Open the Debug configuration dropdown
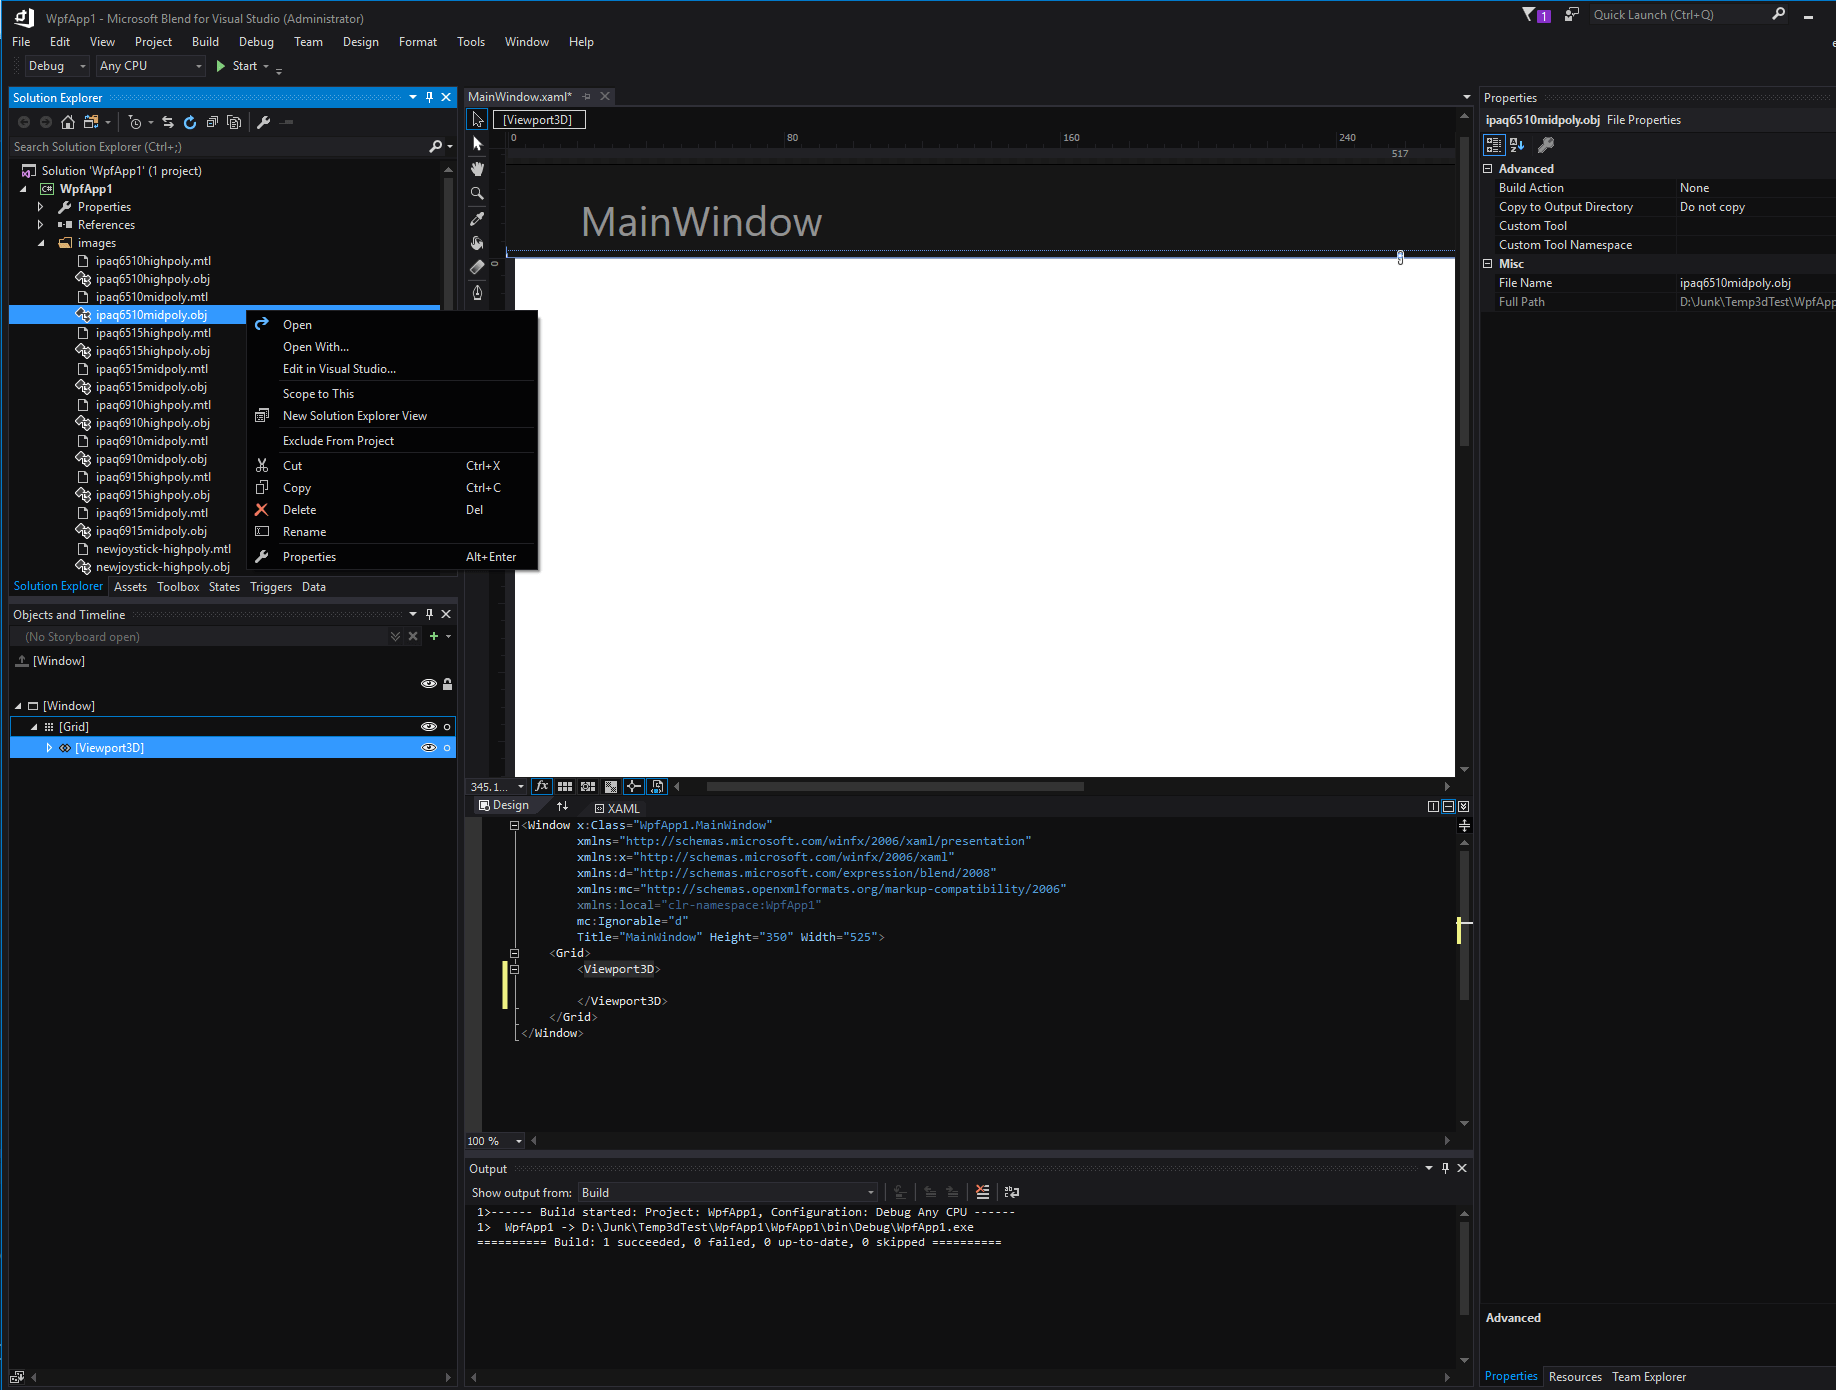 [x=57, y=66]
